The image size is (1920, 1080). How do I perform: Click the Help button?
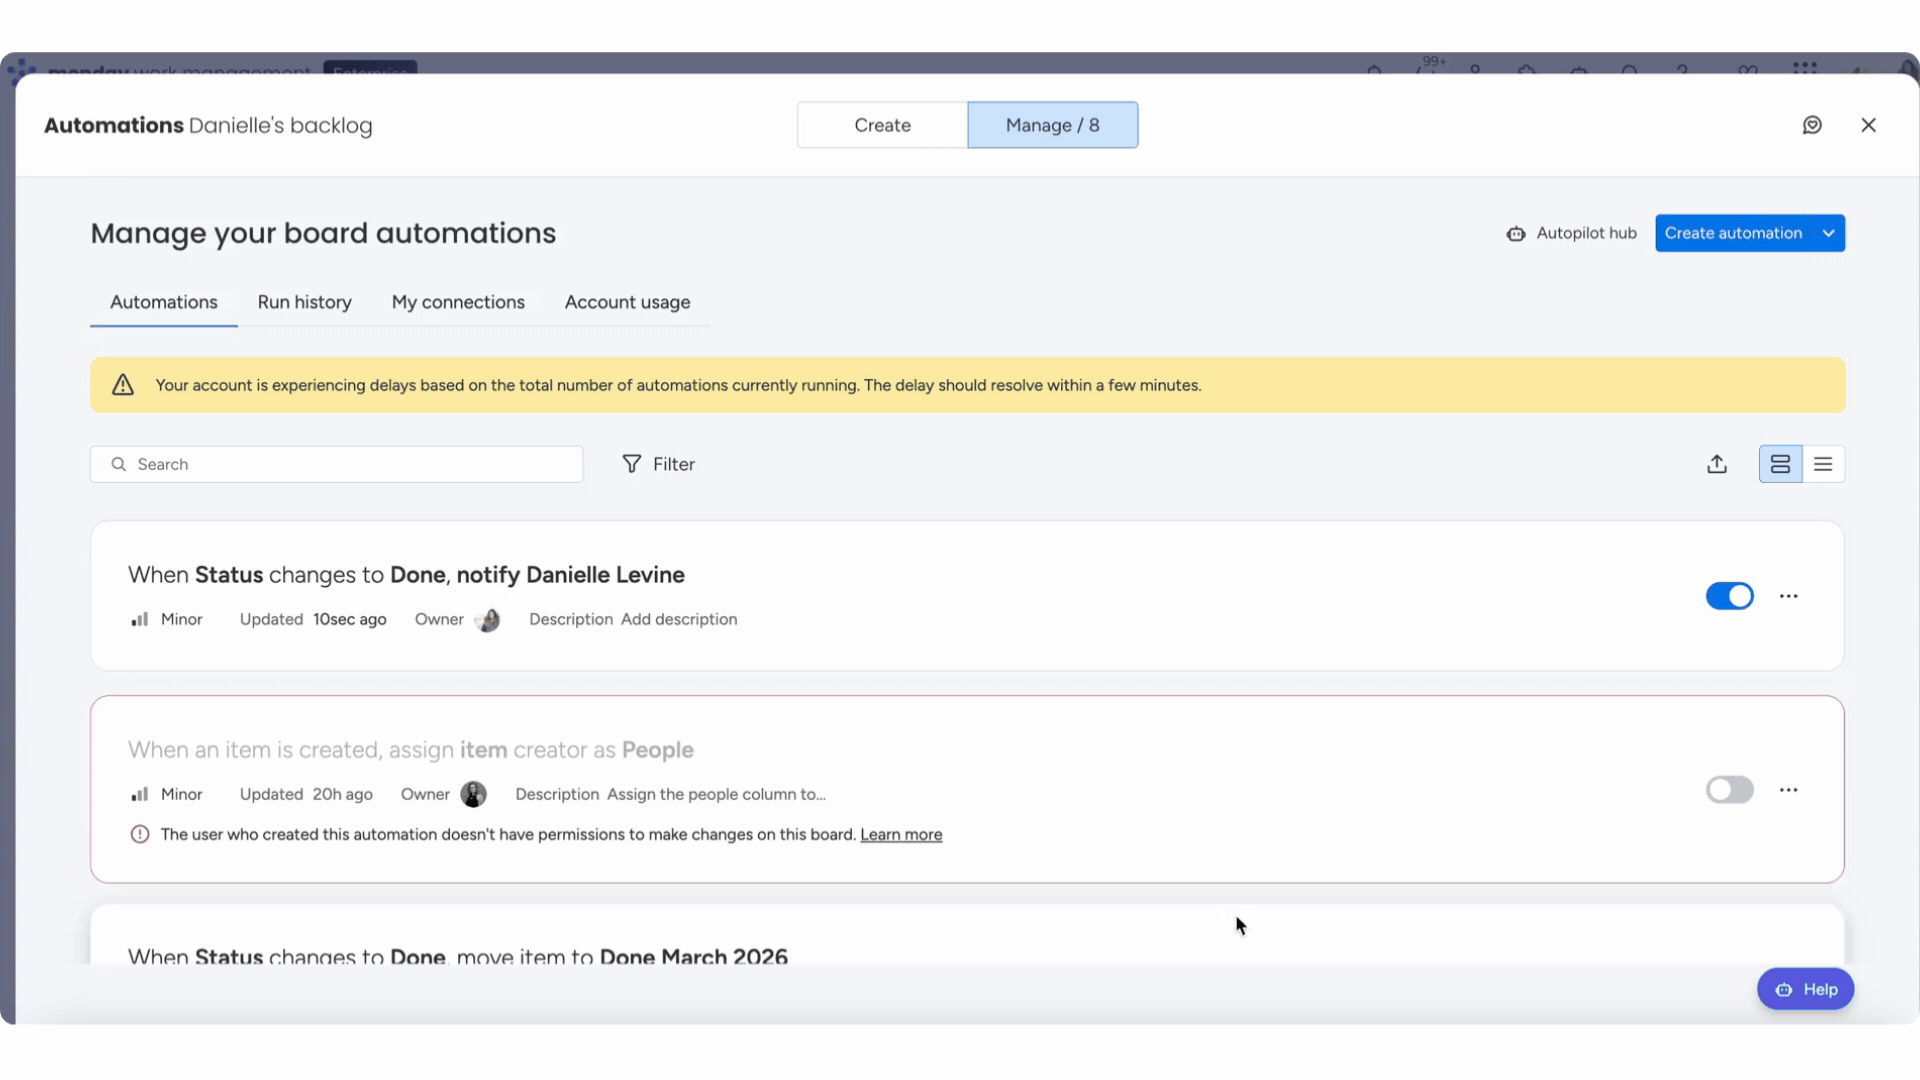pos(1805,989)
